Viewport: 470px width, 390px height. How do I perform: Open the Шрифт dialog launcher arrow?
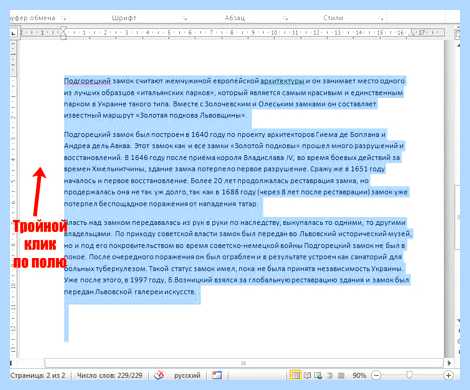pos(186,19)
